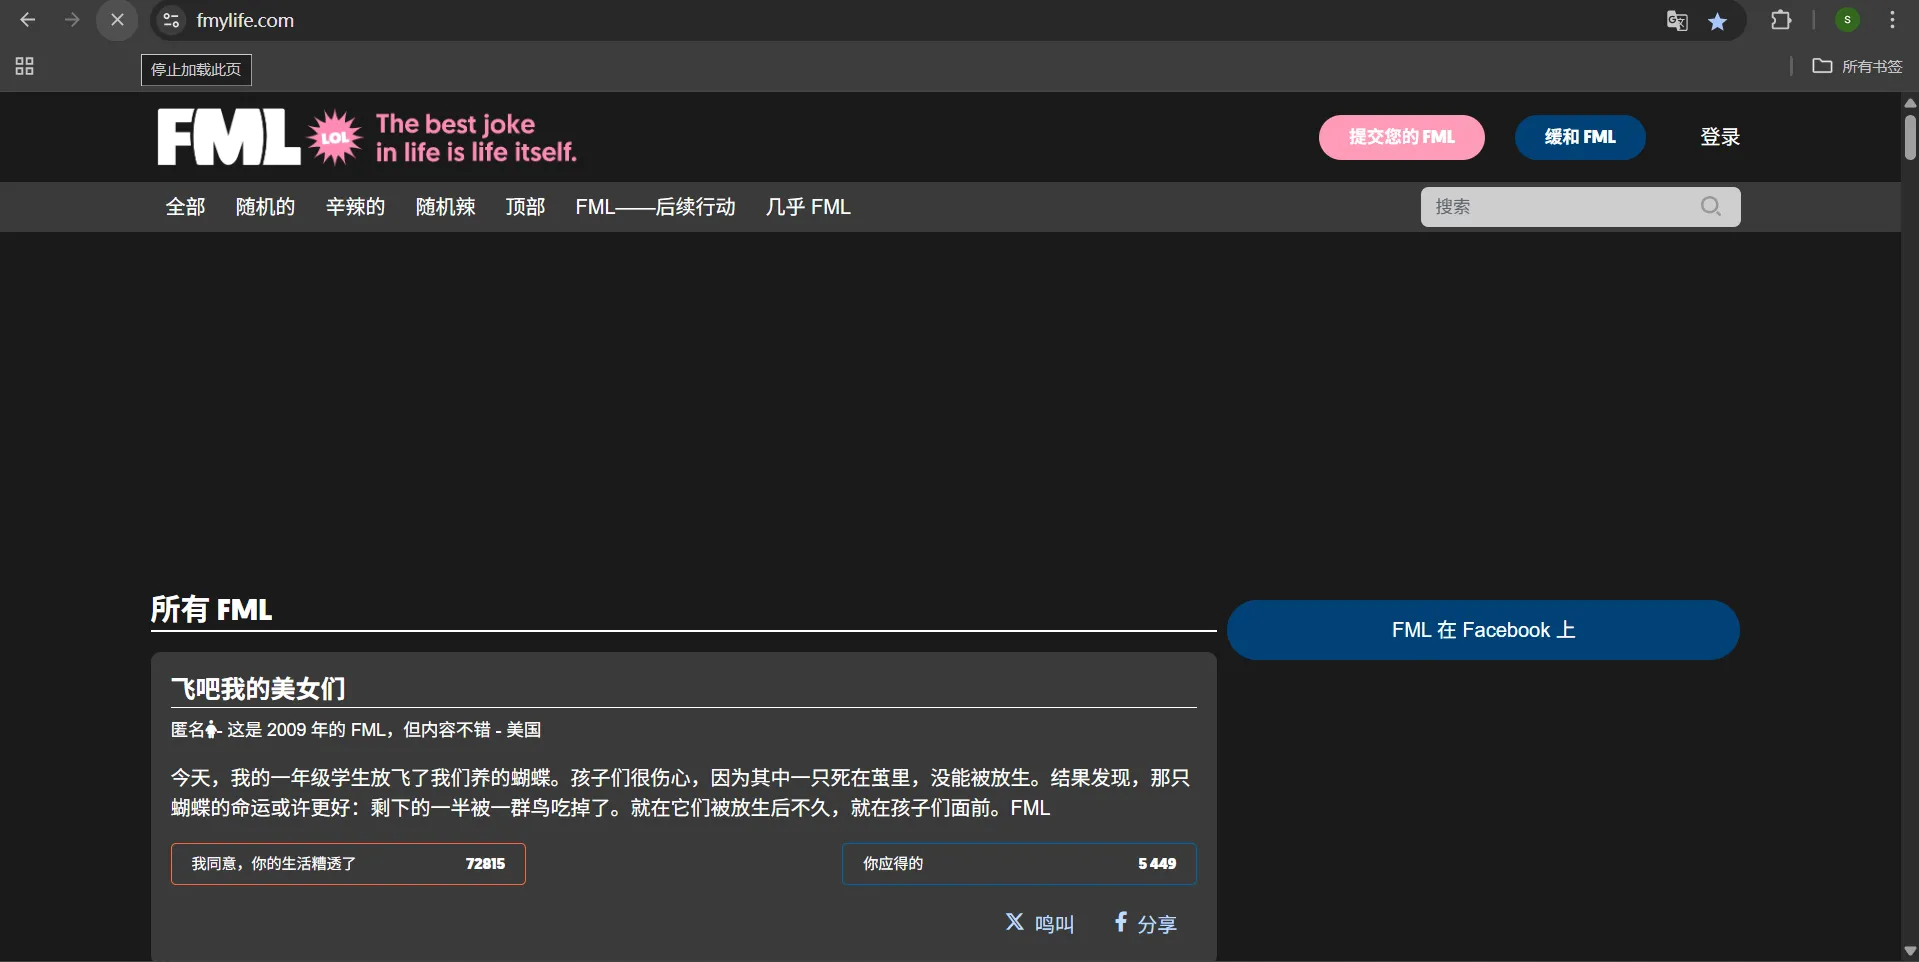Select the 随机的 navigation item
This screenshot has width=1919, height=962.
pos(265,207)
